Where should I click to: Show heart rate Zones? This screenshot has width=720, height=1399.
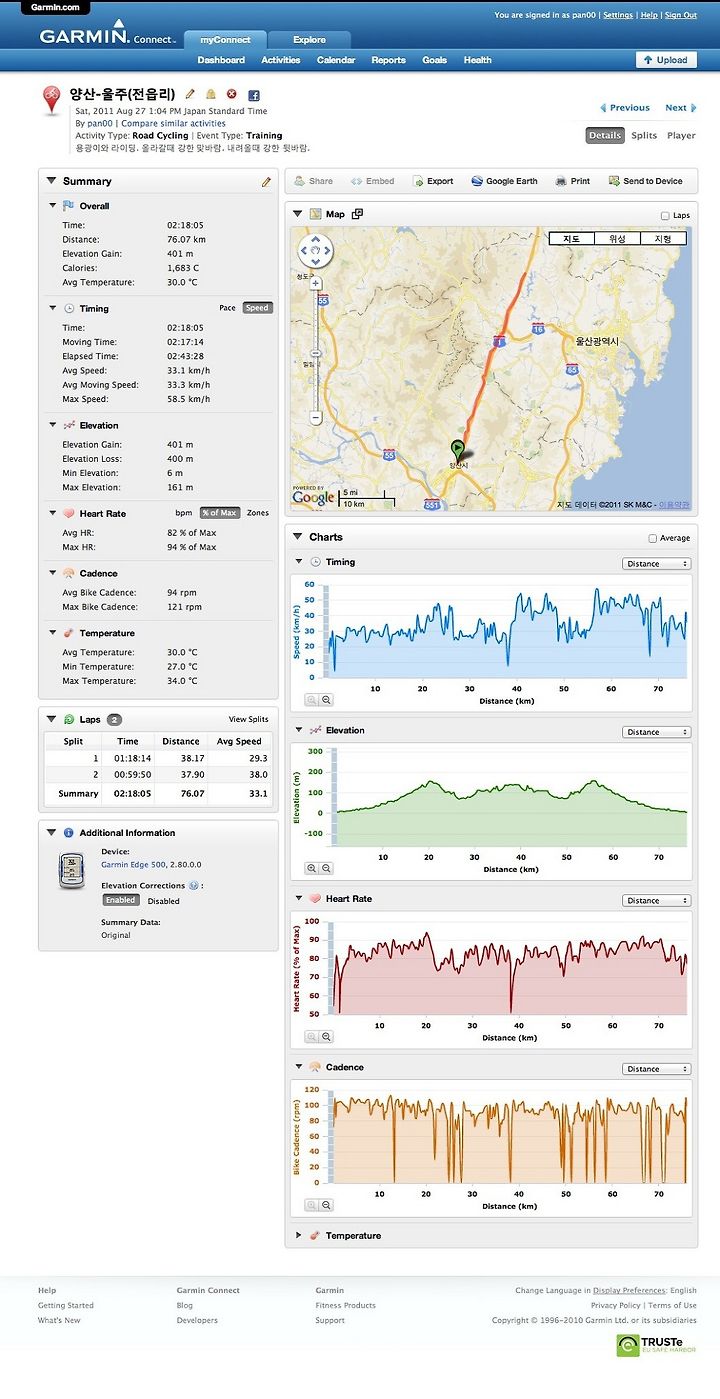[x=258, y=513]
